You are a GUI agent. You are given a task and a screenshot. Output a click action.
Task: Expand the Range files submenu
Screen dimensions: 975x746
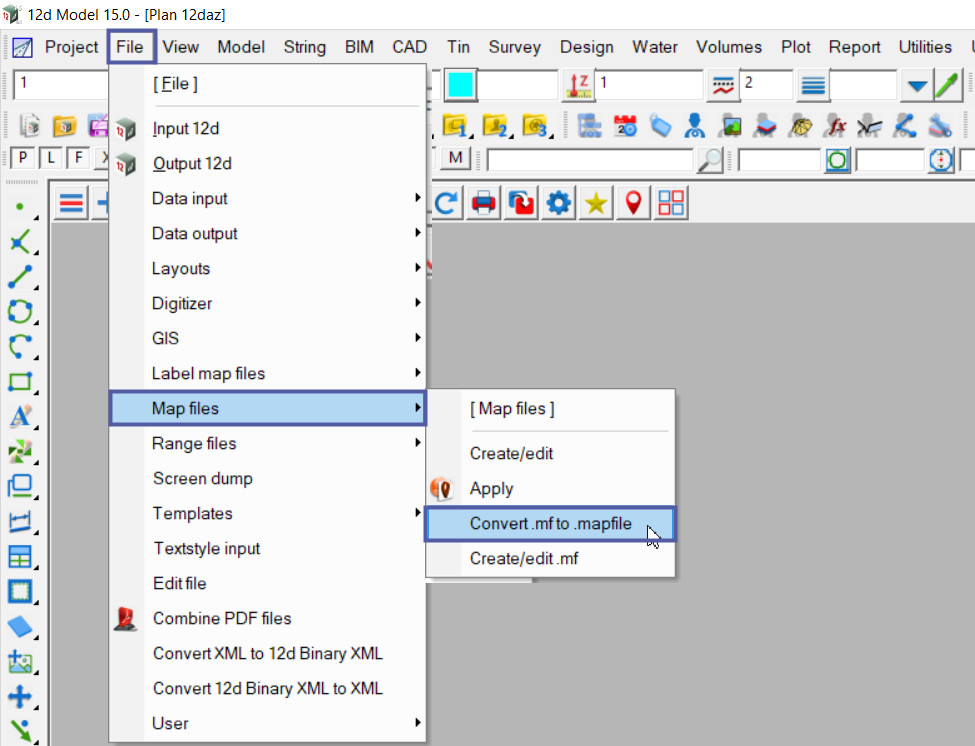[x=267, y=443]
